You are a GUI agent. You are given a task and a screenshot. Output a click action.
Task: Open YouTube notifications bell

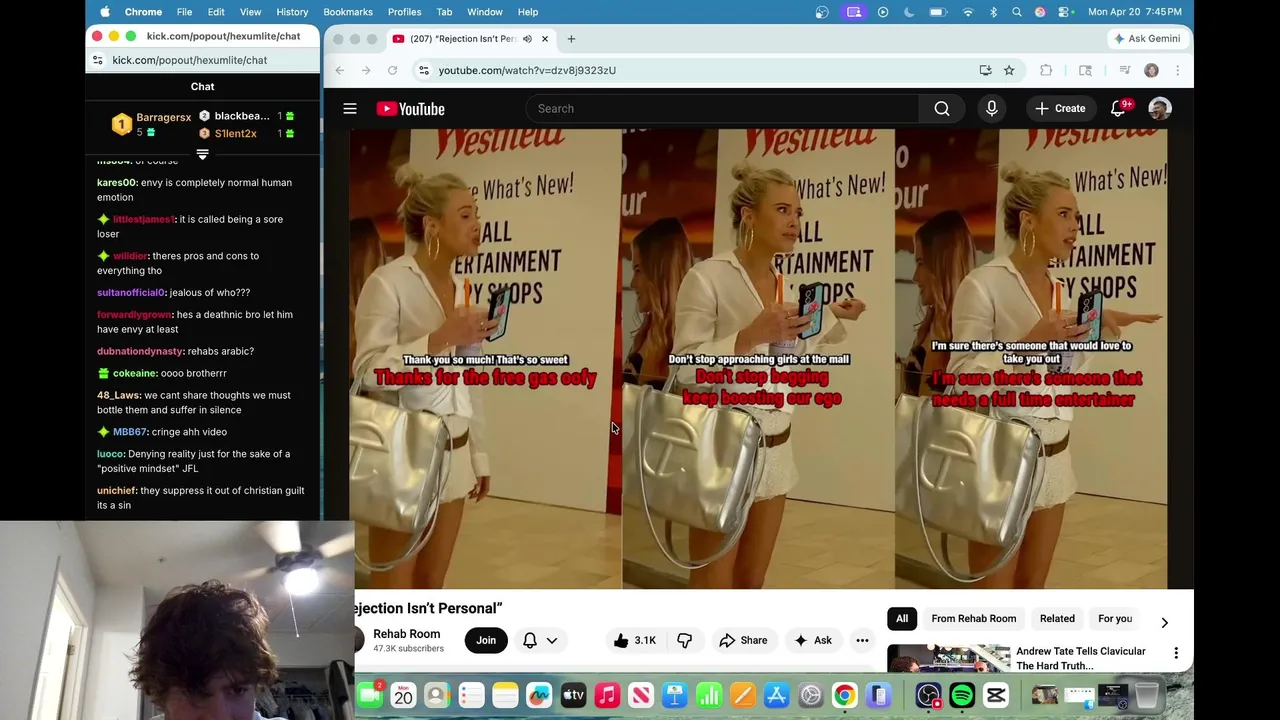tap(1118, 109)
